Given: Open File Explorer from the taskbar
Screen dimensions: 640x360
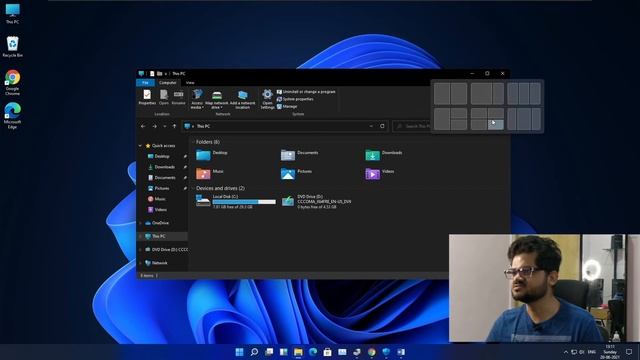Looking at the screenshot, I should click(x=298, y=352).
